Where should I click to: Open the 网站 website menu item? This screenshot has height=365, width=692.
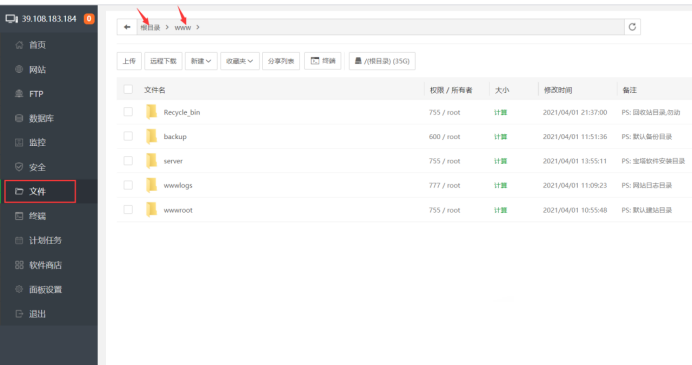49,69
